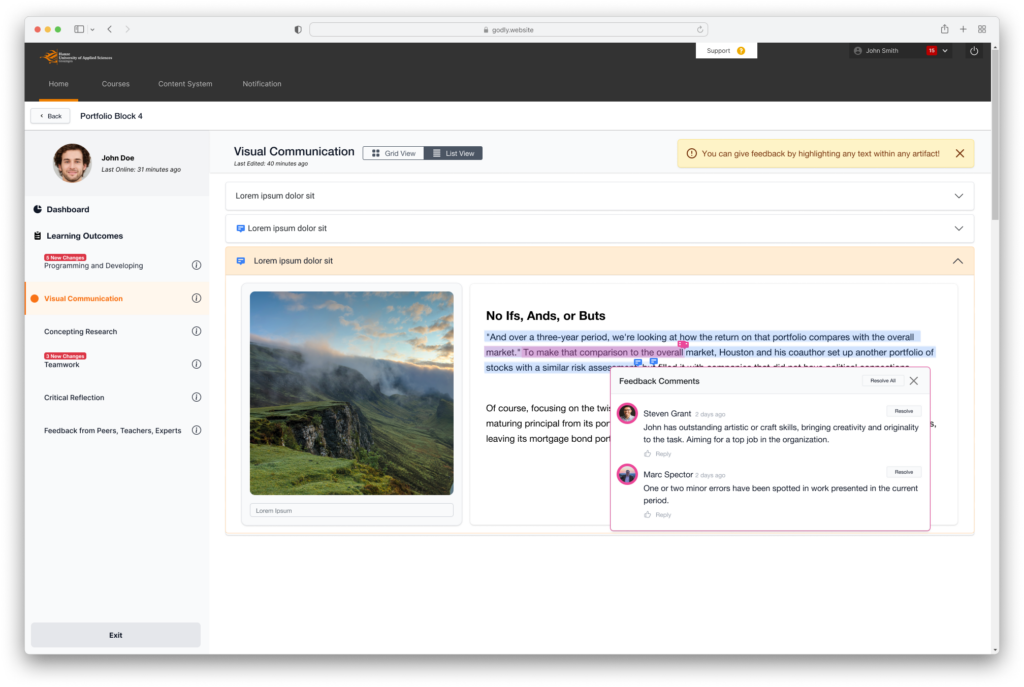Image resolution: width=1024 pixels, height=687 pixels.
Task: Dismiss the yellow feedback hint banner
Action: [960, 153]
